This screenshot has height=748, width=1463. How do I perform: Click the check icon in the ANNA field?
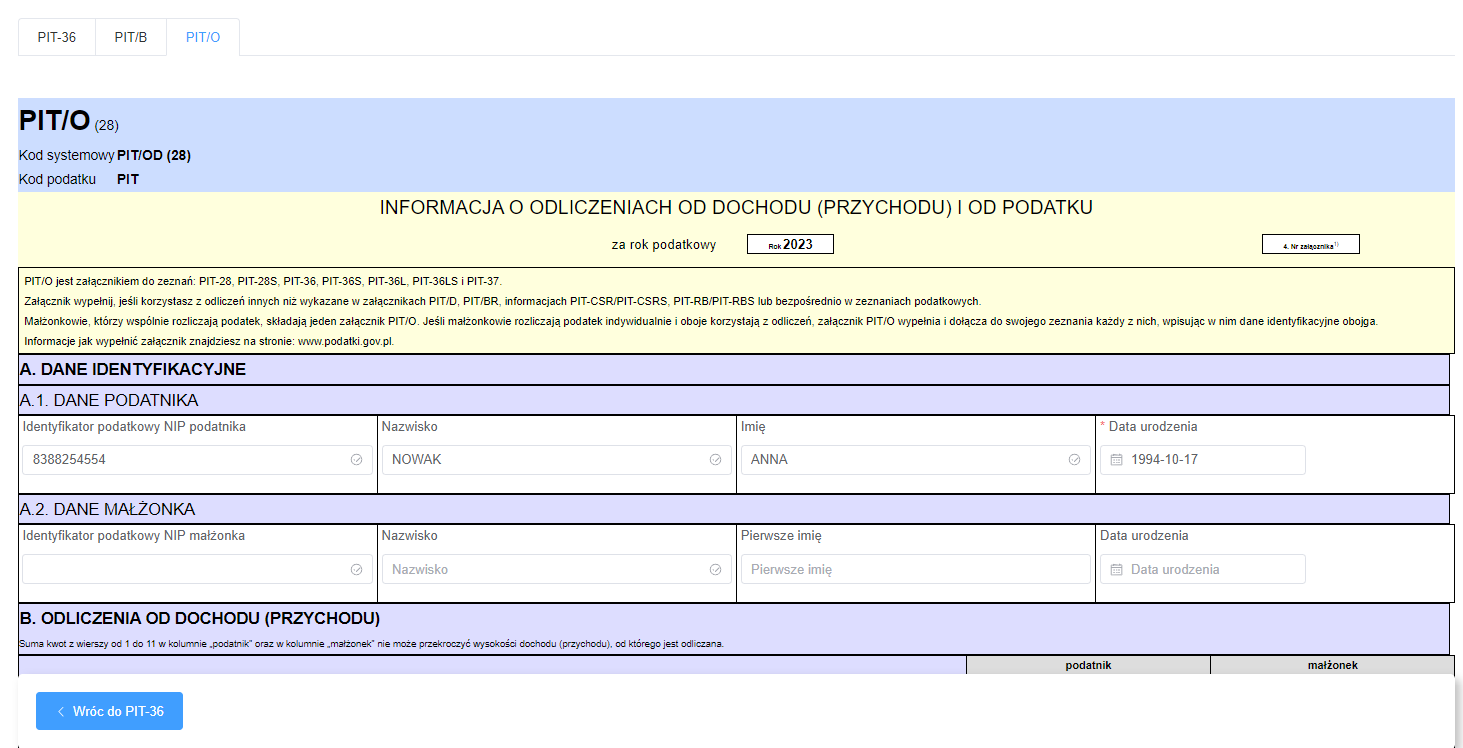[1074, 460]
